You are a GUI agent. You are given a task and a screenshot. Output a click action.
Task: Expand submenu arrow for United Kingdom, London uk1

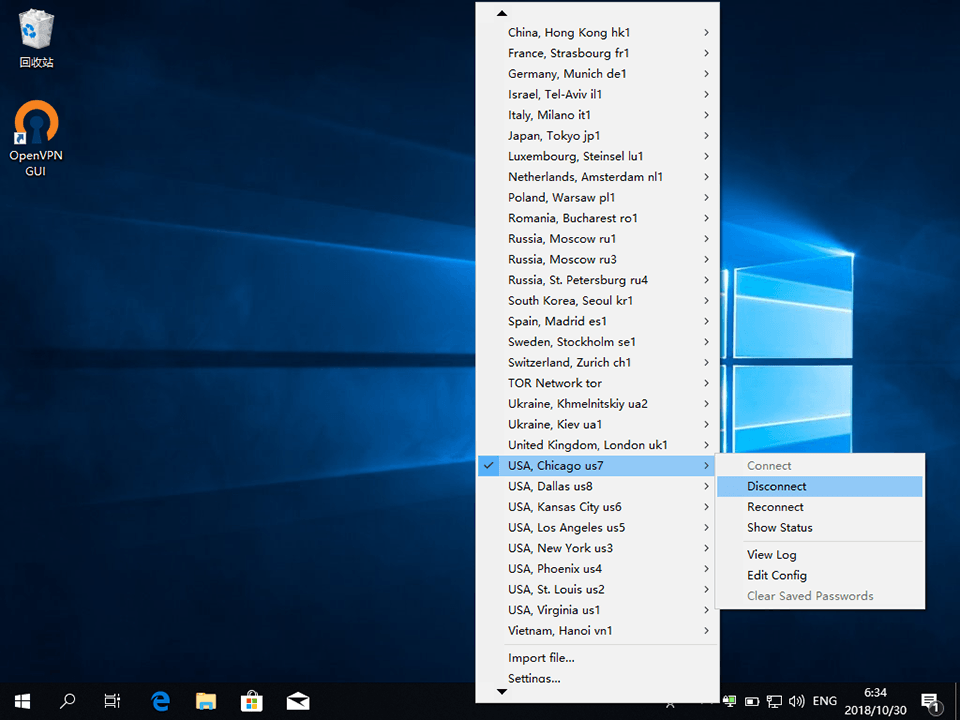[x=707, y=445]
